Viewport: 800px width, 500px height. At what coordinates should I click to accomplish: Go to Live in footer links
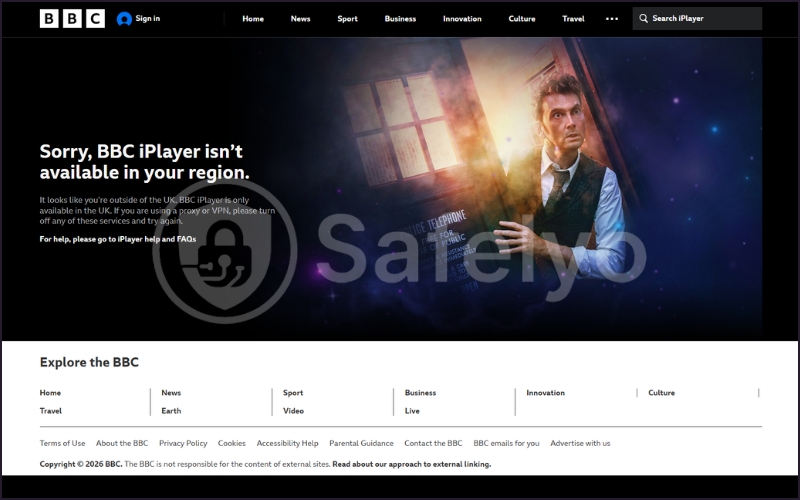pyautogui.click(x=412, y=411)
